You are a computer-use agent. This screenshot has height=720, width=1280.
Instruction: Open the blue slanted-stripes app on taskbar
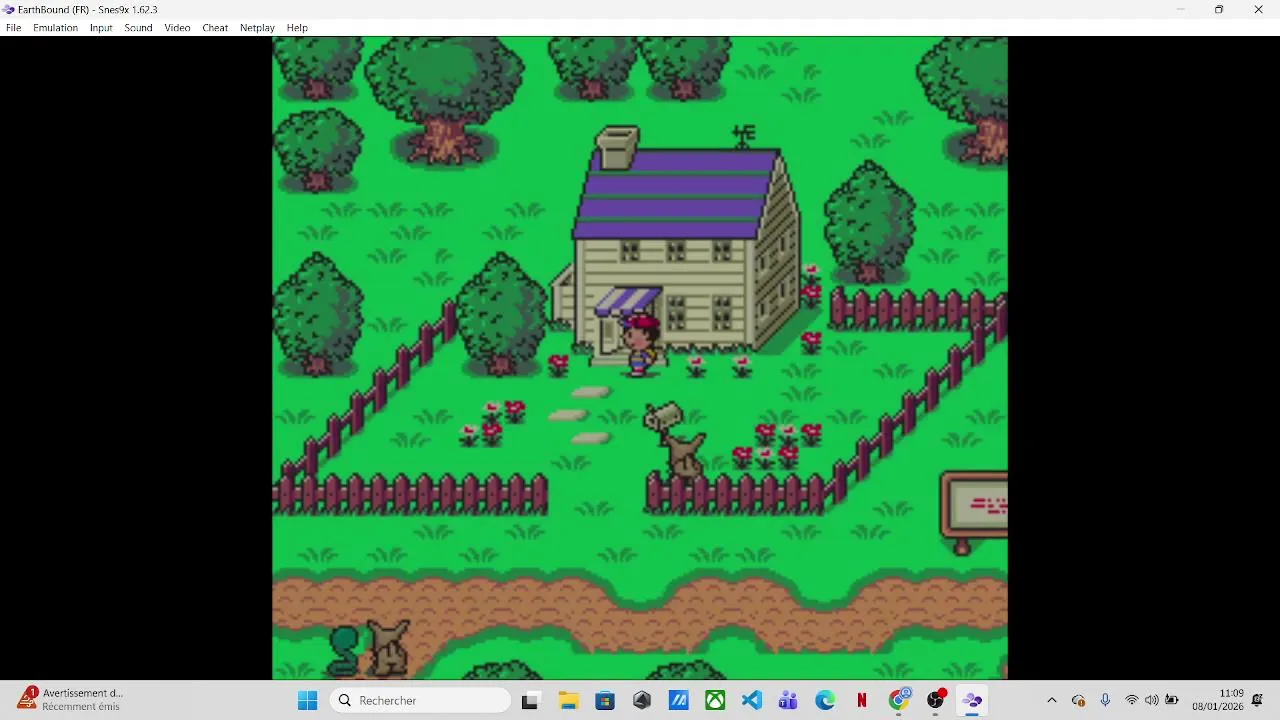pyautogui.click(x=679, y=701)
